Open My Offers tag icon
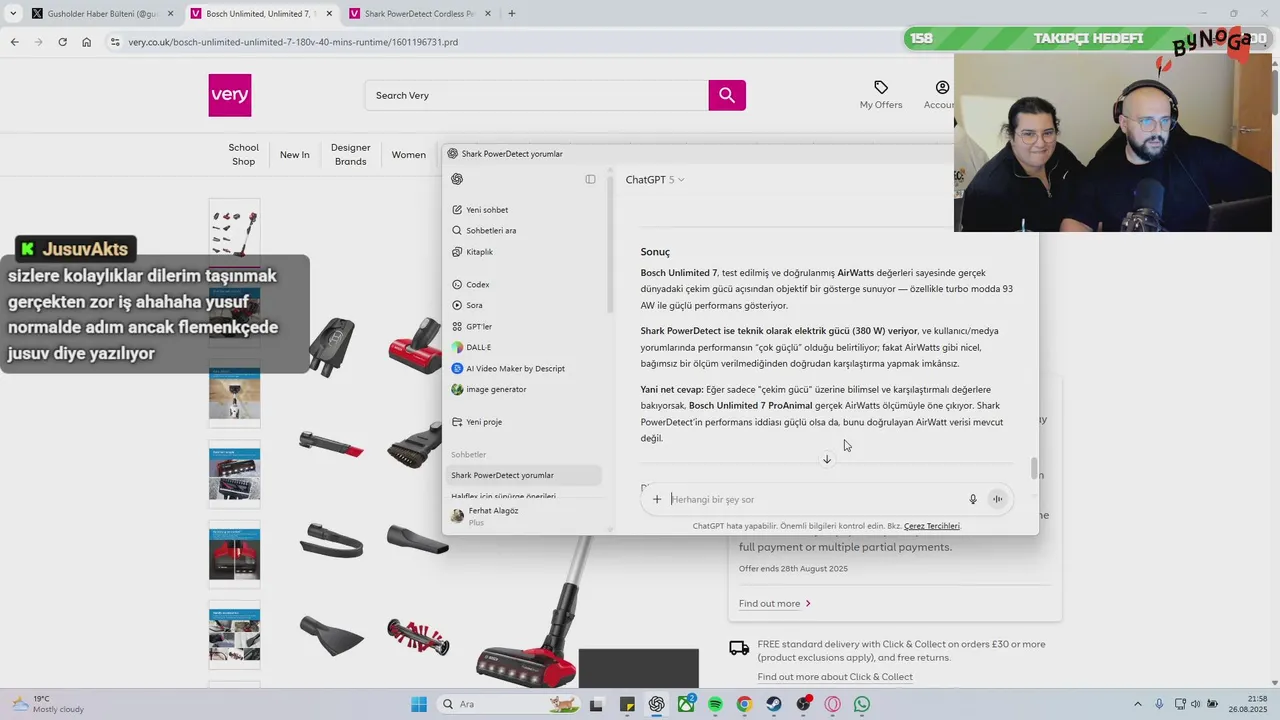Image resolution: width=1280 pixels, height=720 pixels. (x=881, y=88)
